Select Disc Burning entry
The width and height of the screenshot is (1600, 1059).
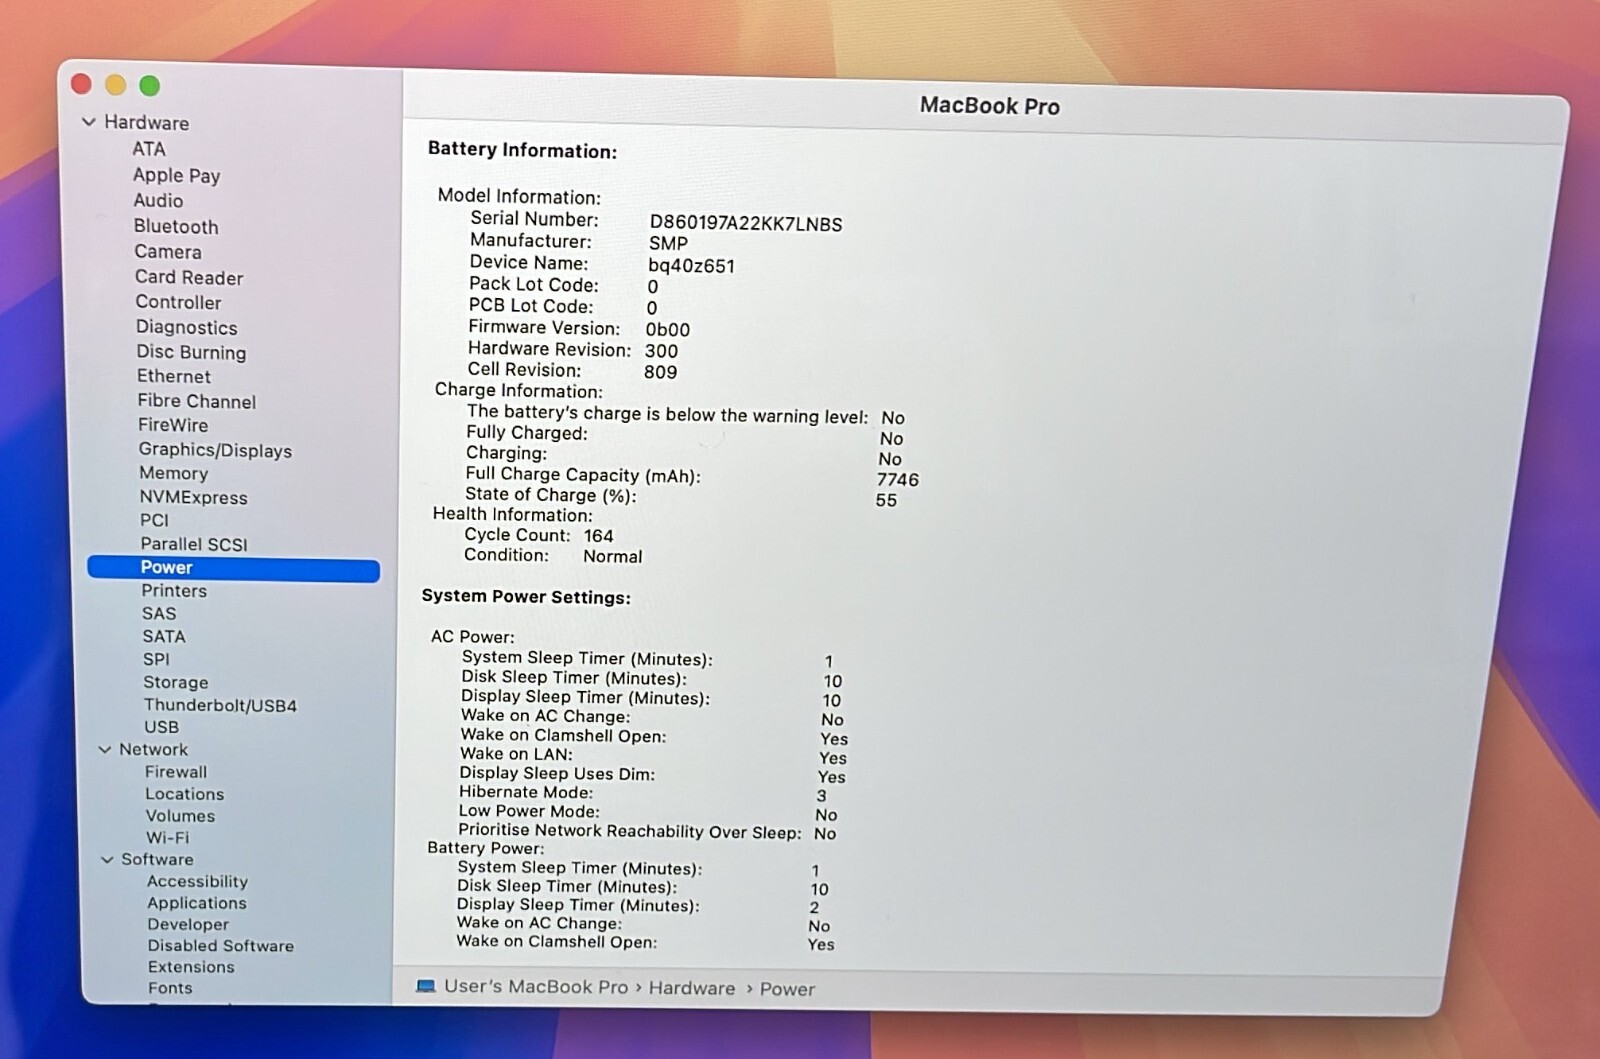coord(191,352)
